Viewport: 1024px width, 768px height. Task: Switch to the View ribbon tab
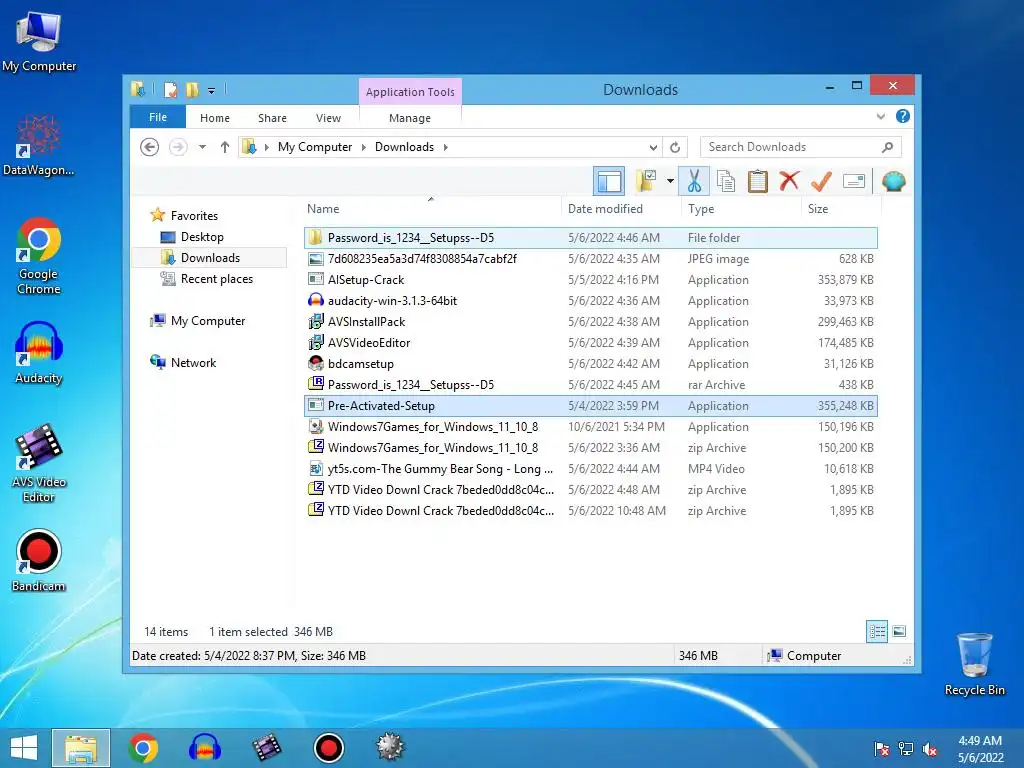pos(328,118)
